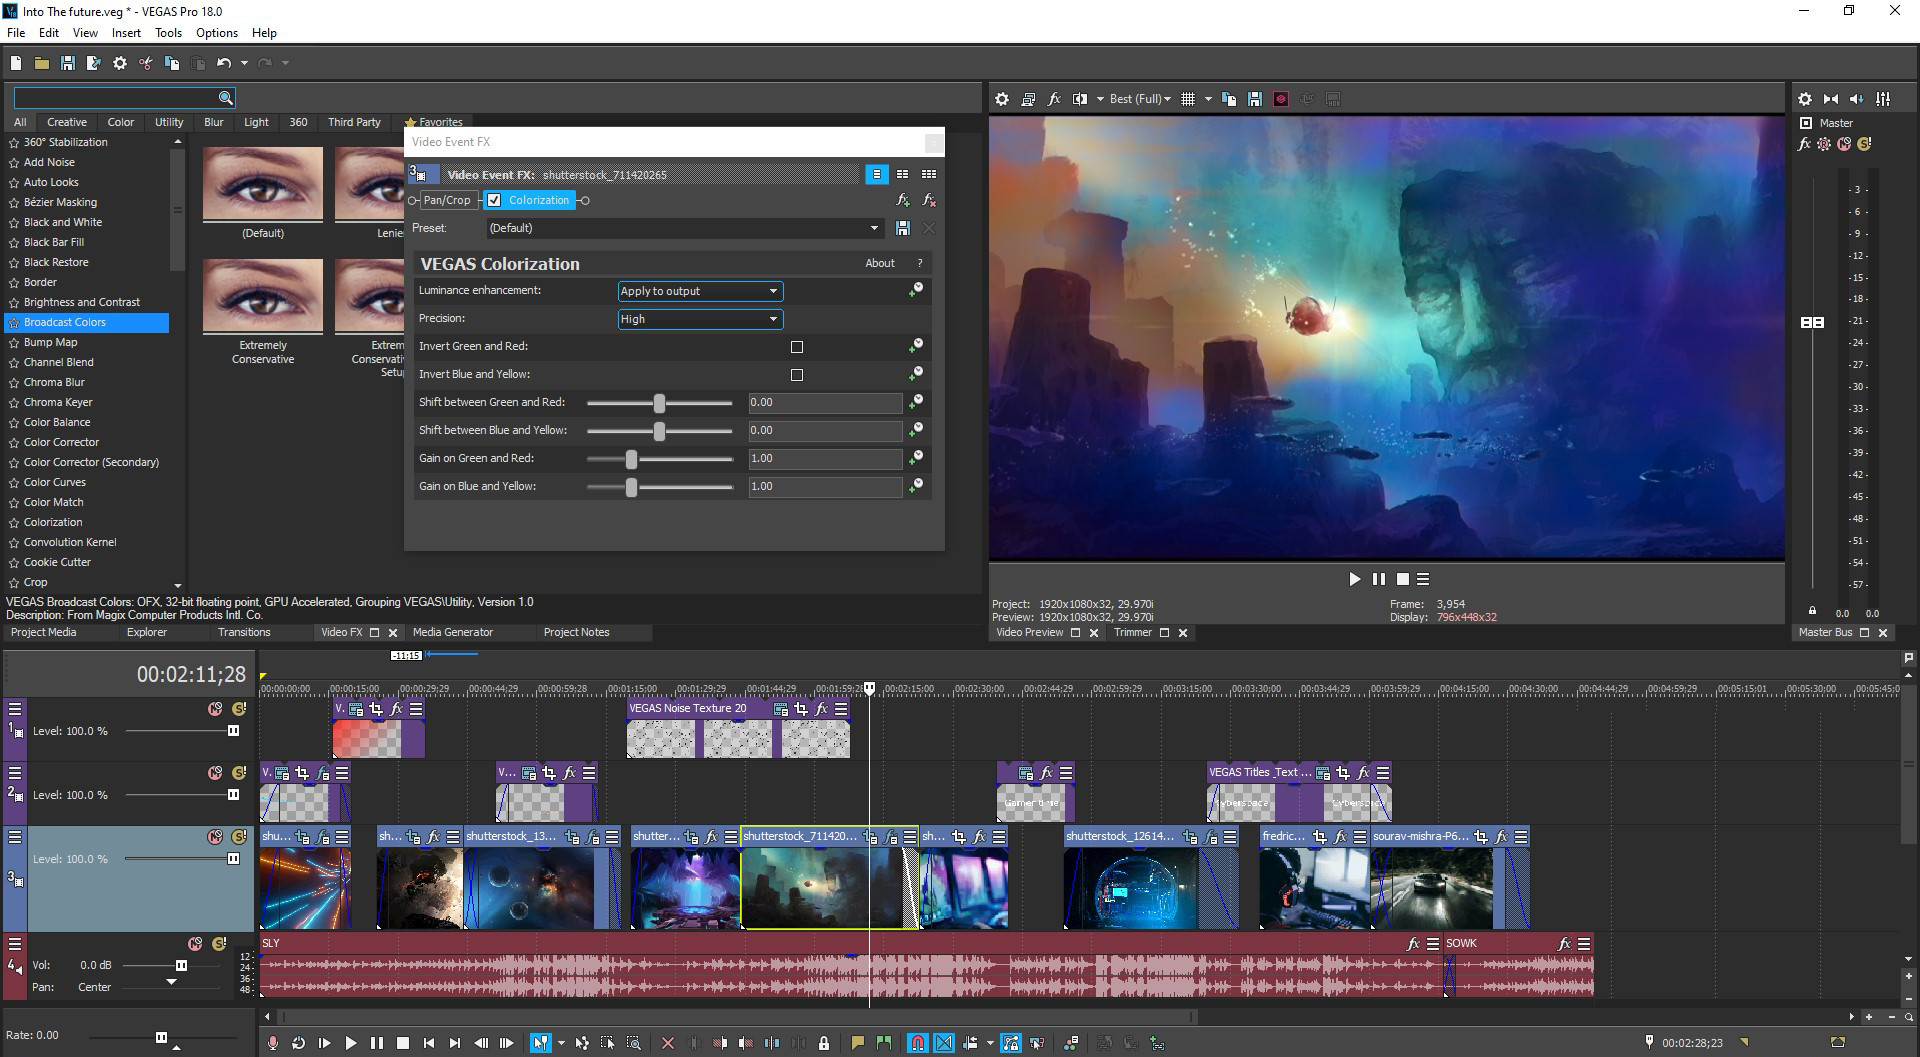Click the Insert Marker flag icon
The height and width of the screenshot is (1057, 1920).
(857, 1043)
